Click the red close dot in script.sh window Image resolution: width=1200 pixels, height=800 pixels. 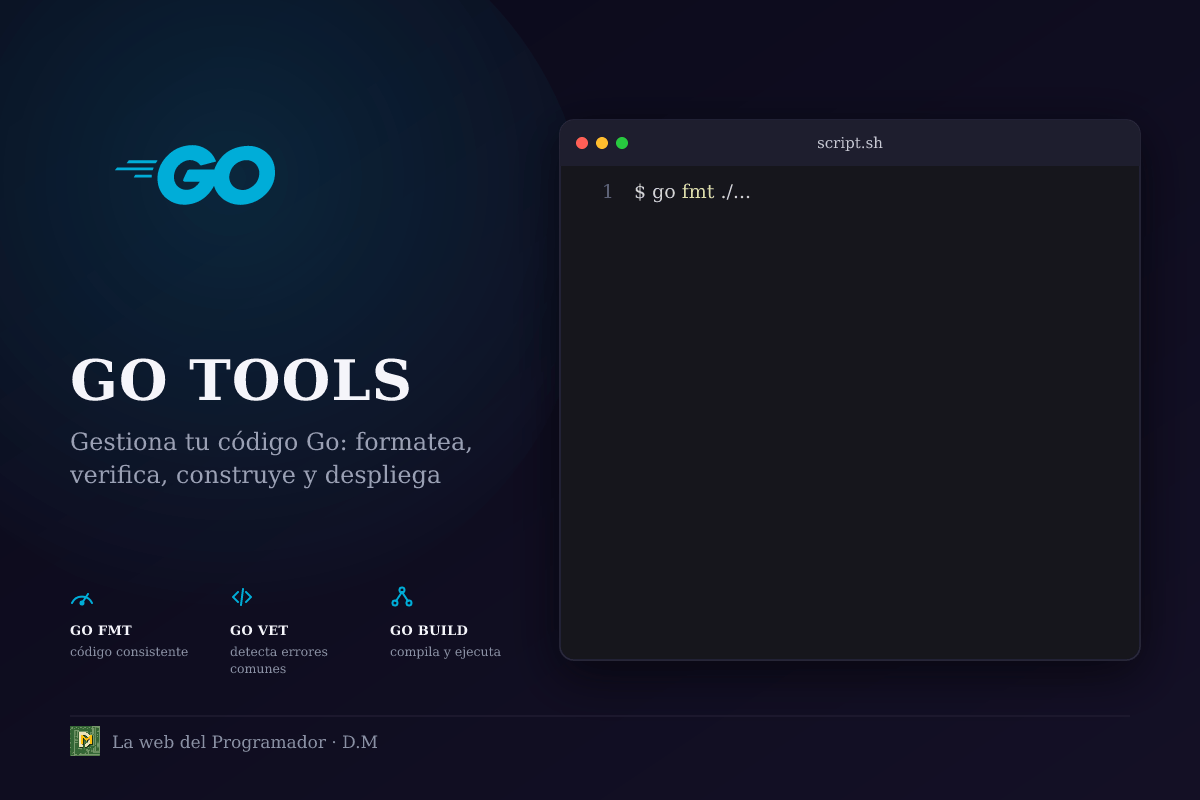coord(582,143)
